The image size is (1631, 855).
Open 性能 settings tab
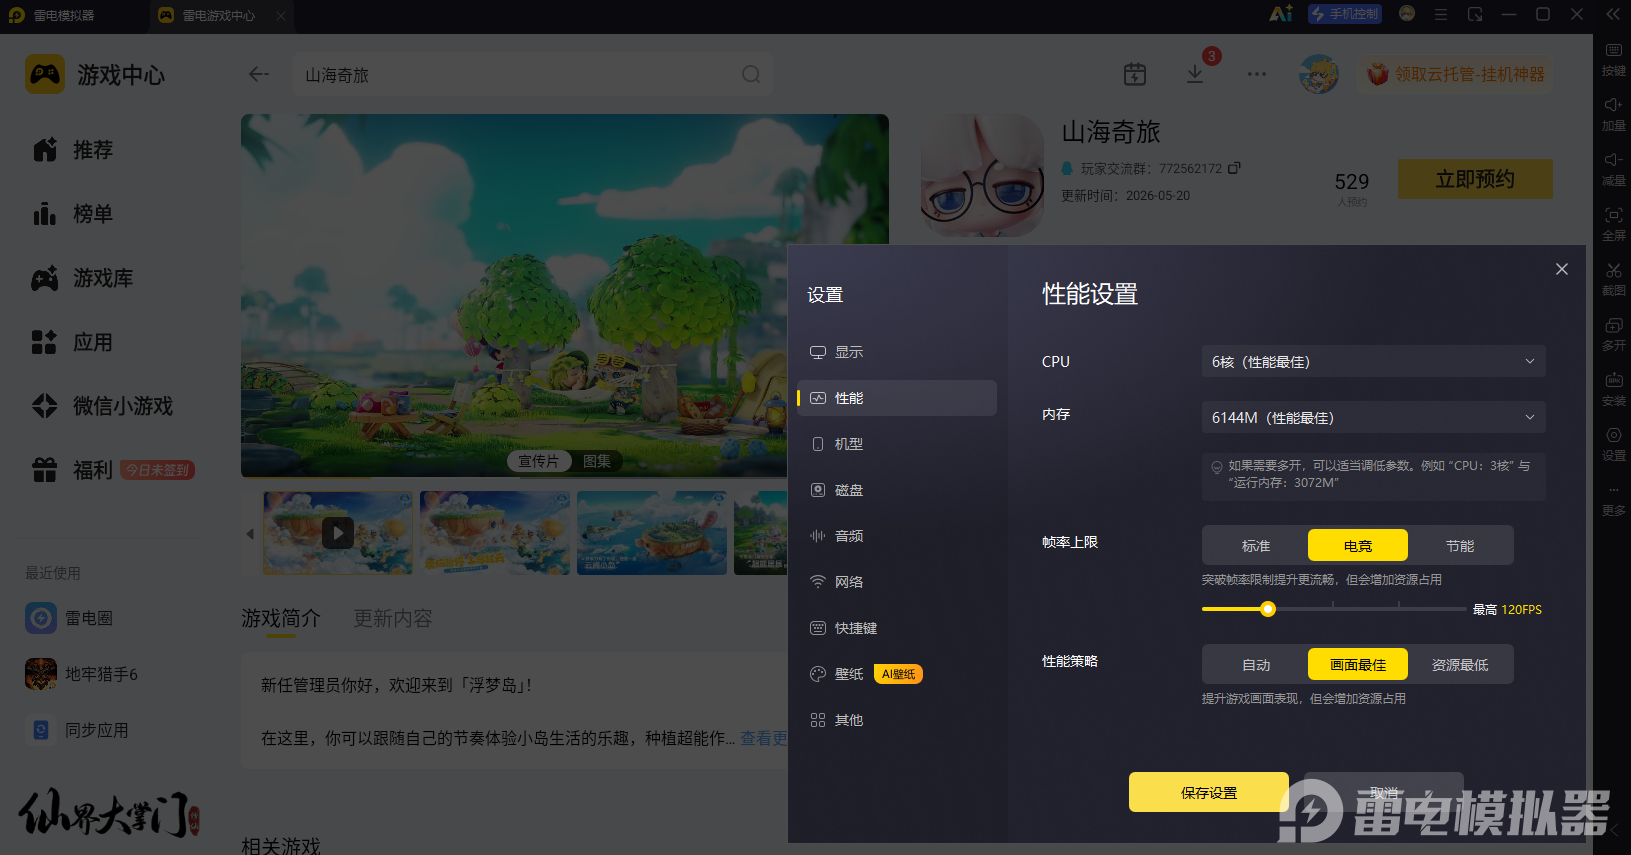(x=897, y=398)
